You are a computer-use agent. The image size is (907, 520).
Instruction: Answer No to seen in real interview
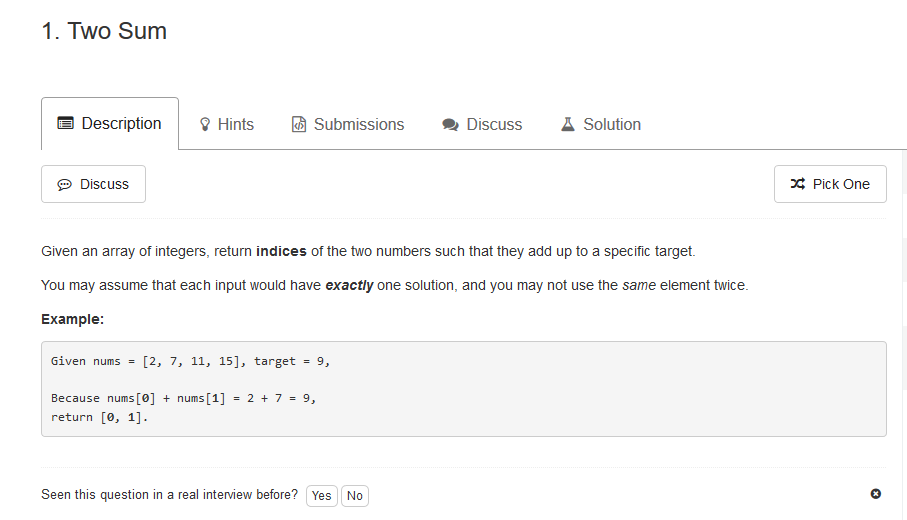[355, 496]
